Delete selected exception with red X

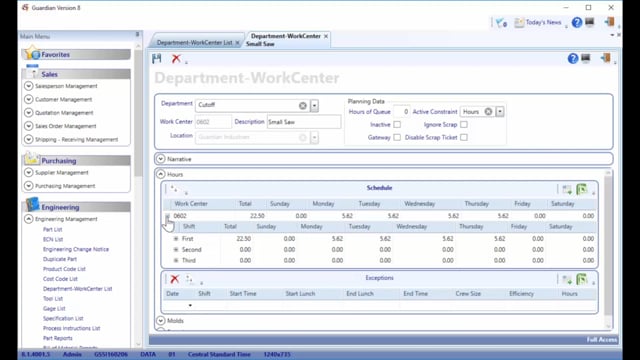point(175,279)
